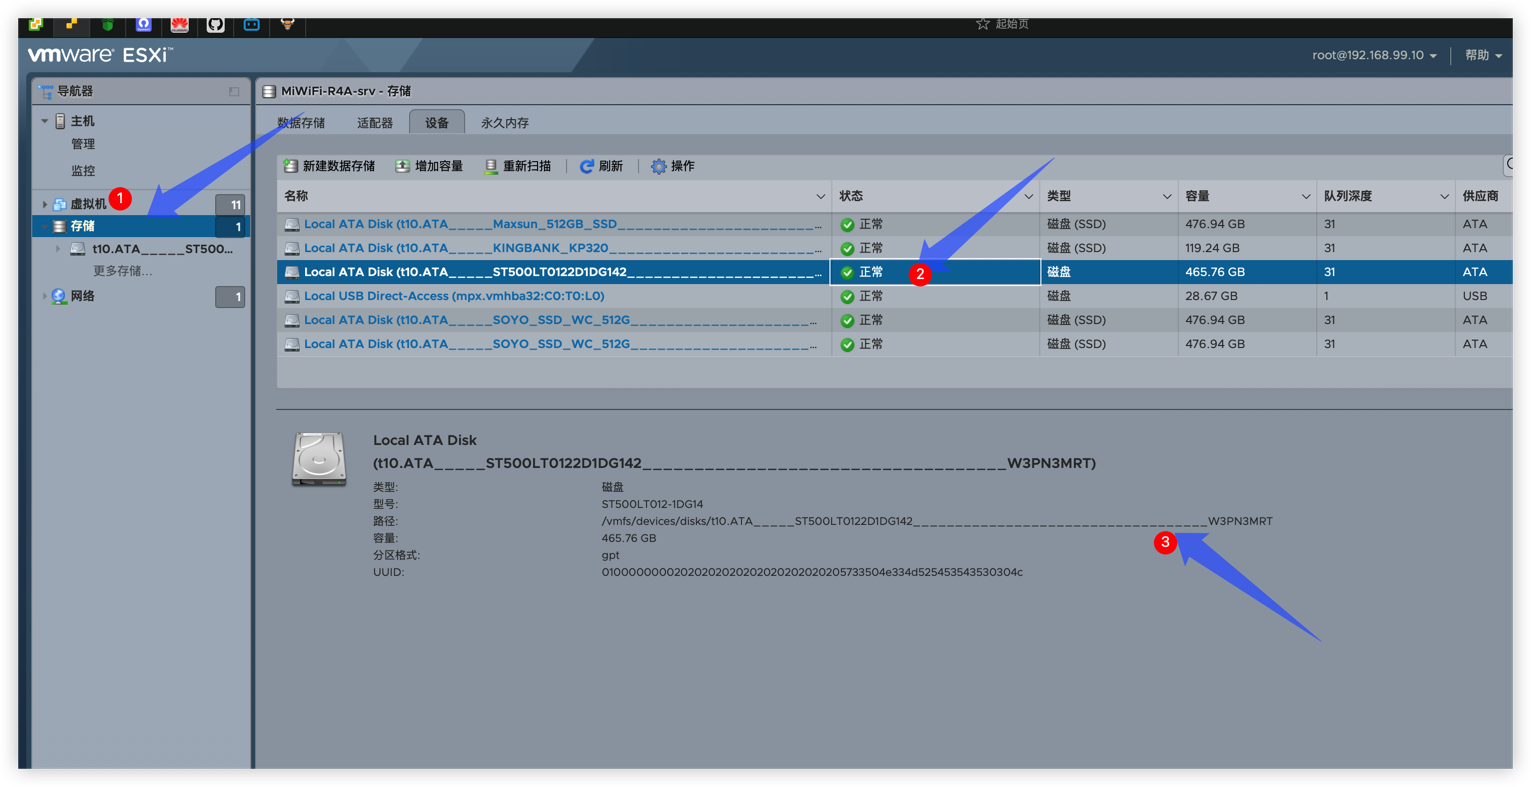Click the disk icon of the Local USB Direct-Access row

click(x=292, y=296)
